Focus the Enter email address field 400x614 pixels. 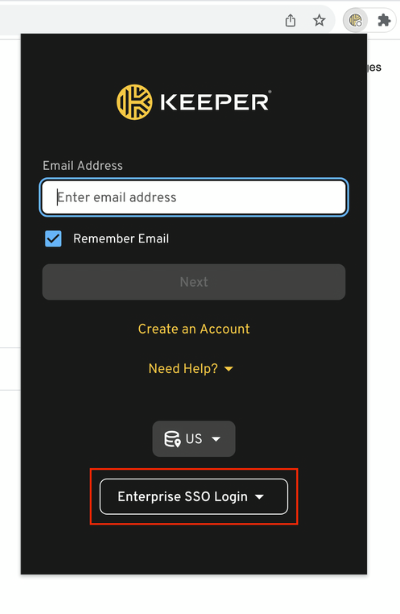tap(194, 197)
